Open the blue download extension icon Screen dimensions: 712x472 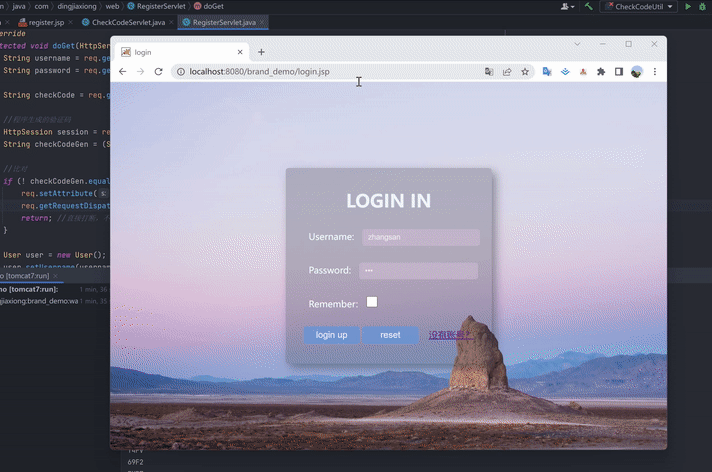tap(565, 72)
